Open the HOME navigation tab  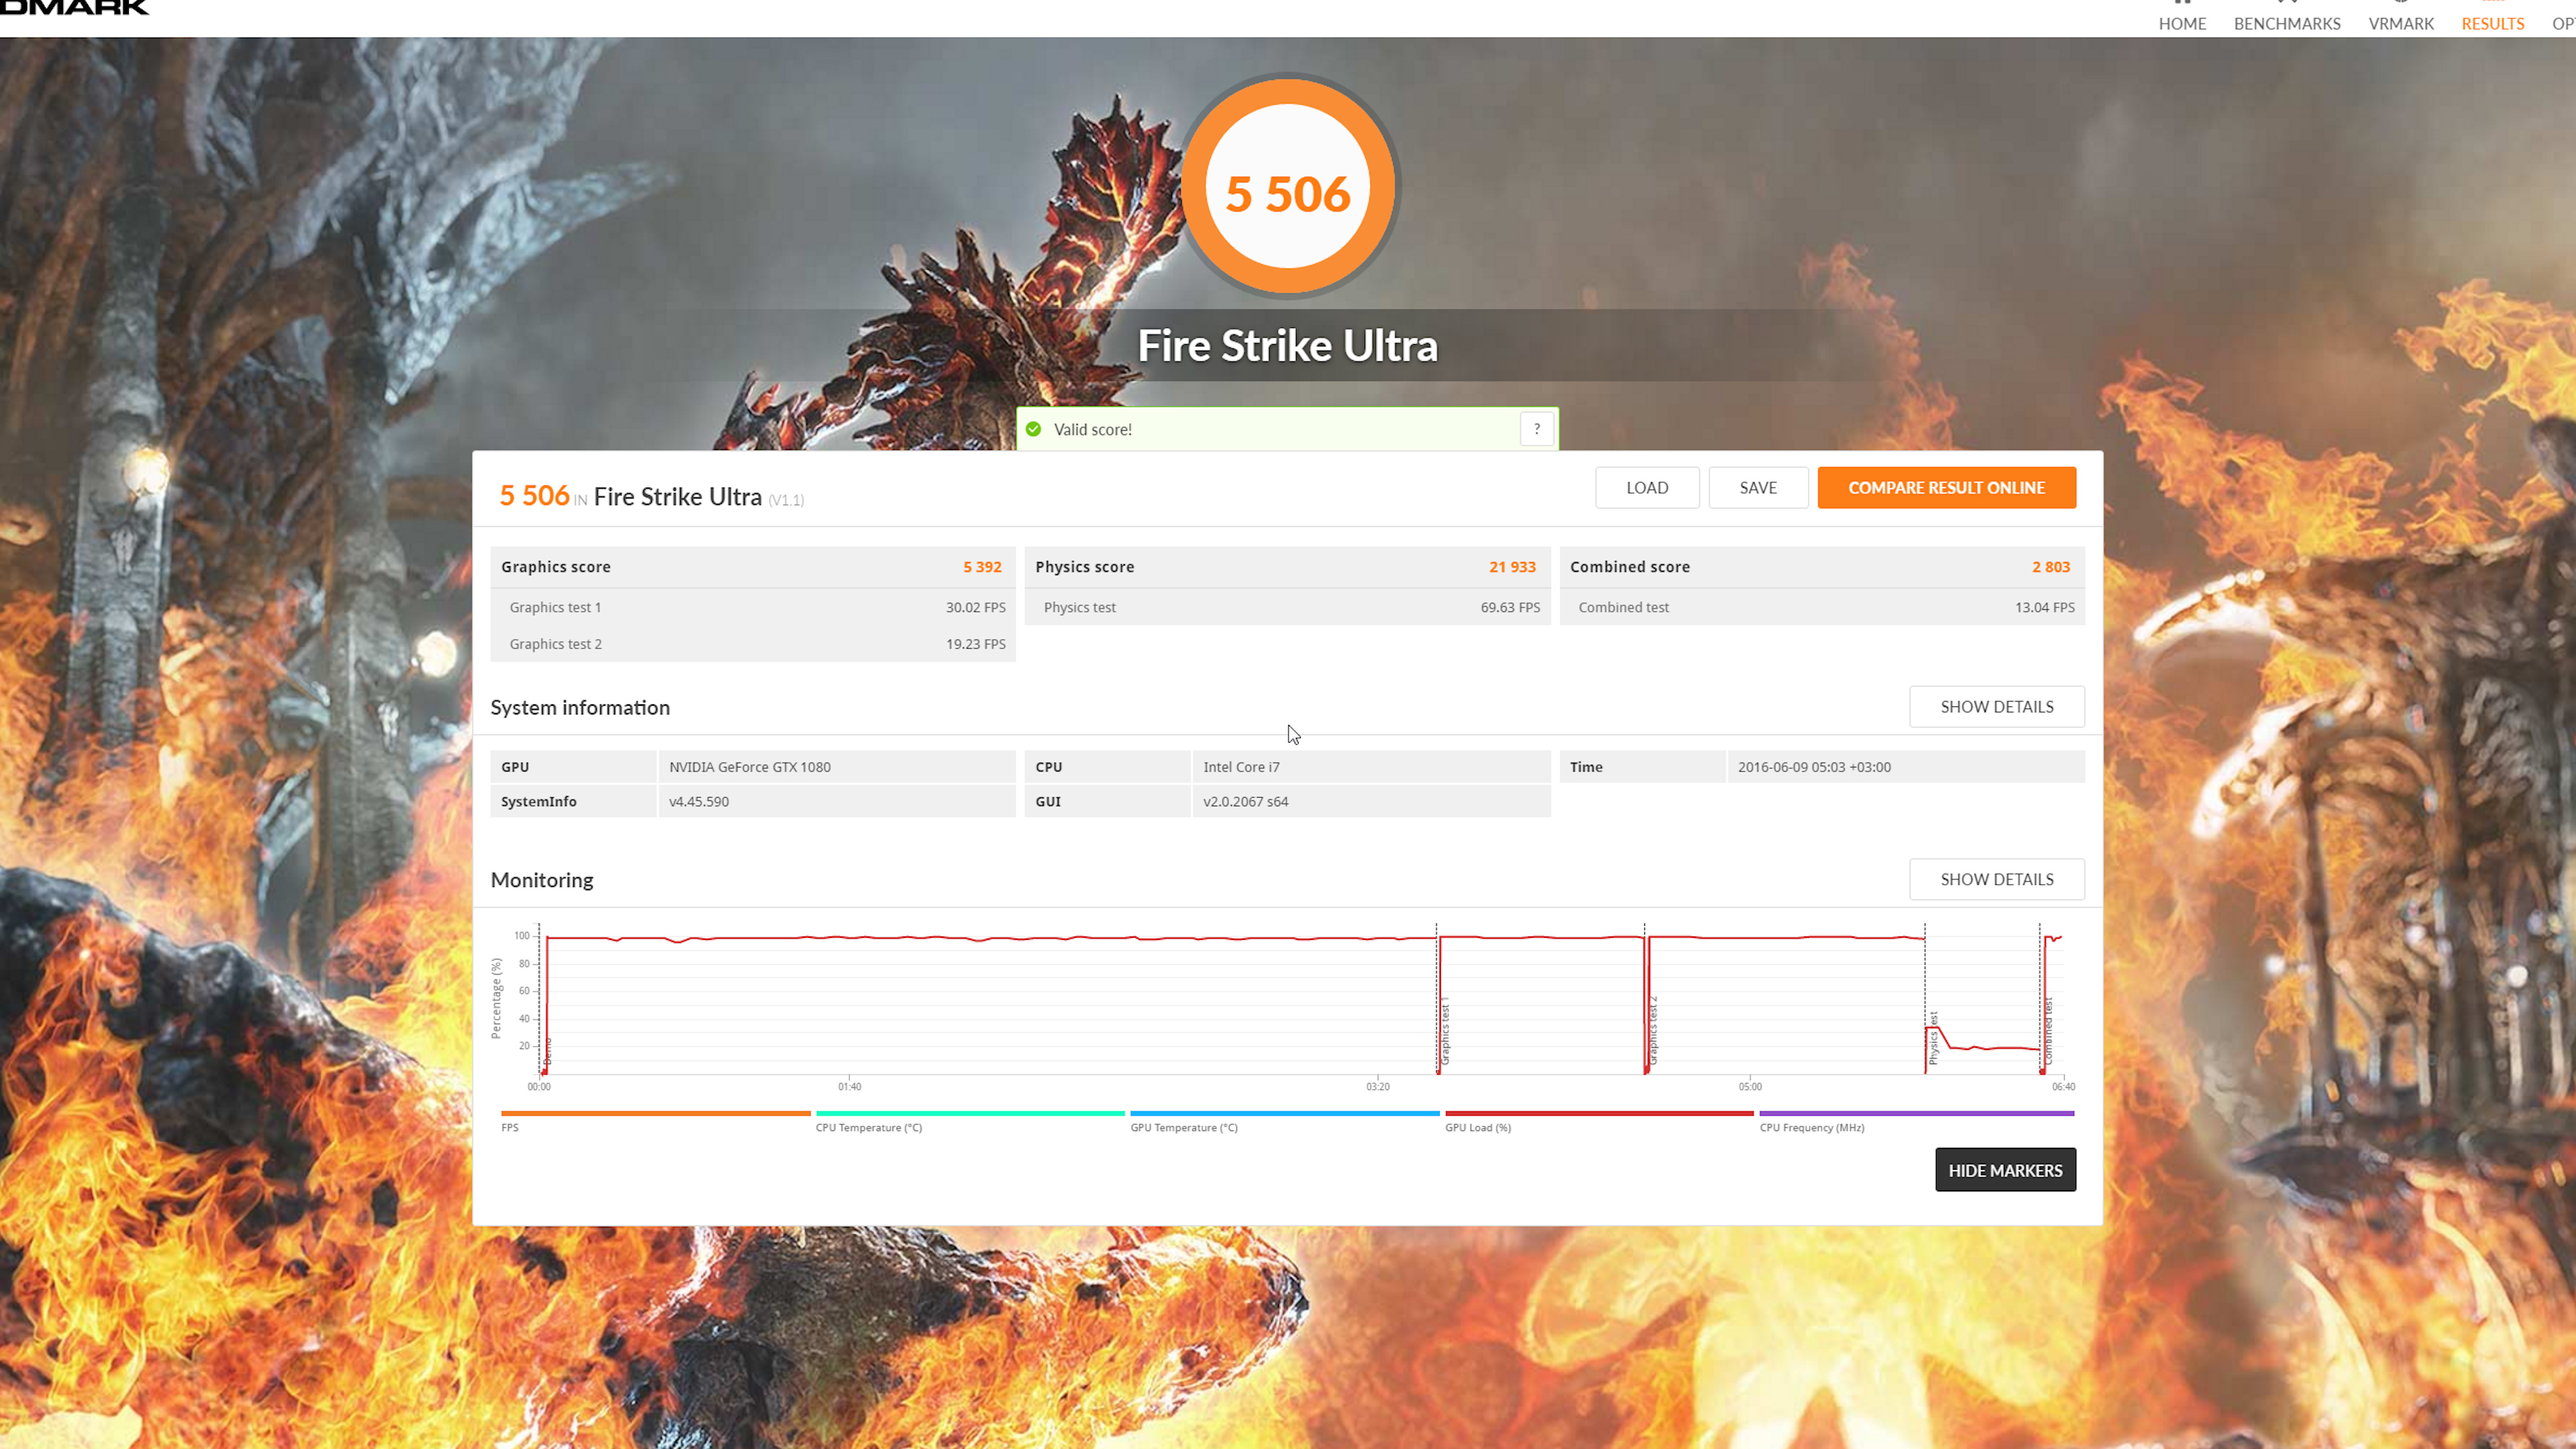(2182, 23)
